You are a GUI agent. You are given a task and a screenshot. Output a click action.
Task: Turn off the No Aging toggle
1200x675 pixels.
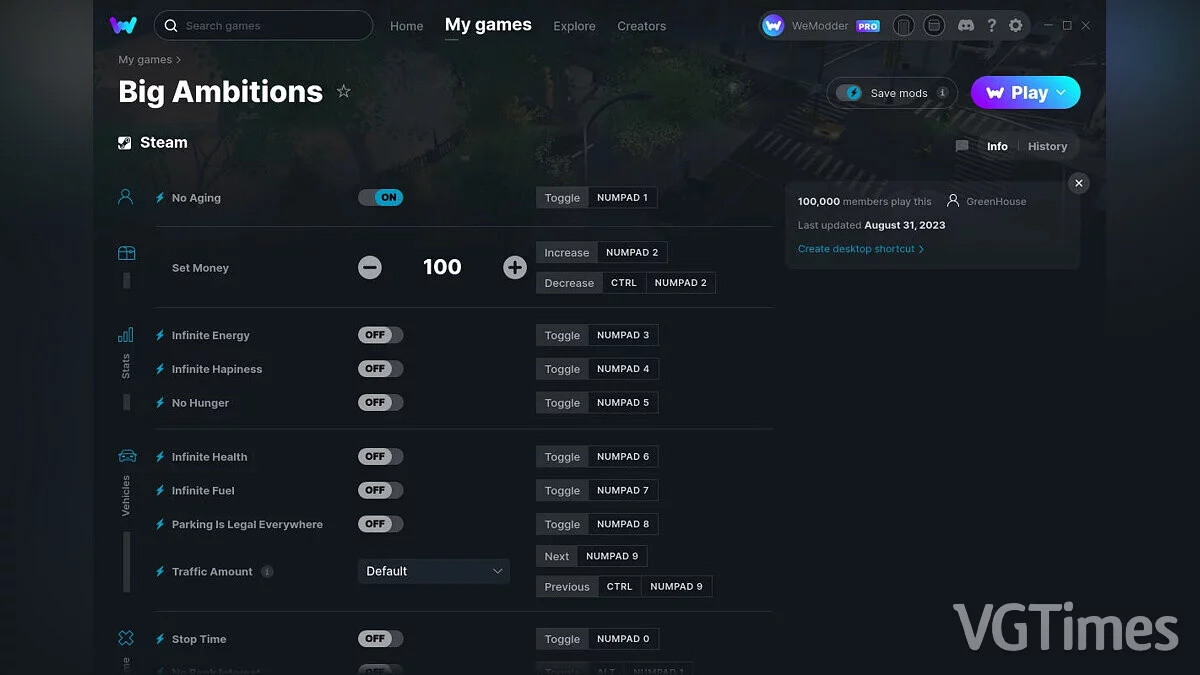tap(381, 198)
